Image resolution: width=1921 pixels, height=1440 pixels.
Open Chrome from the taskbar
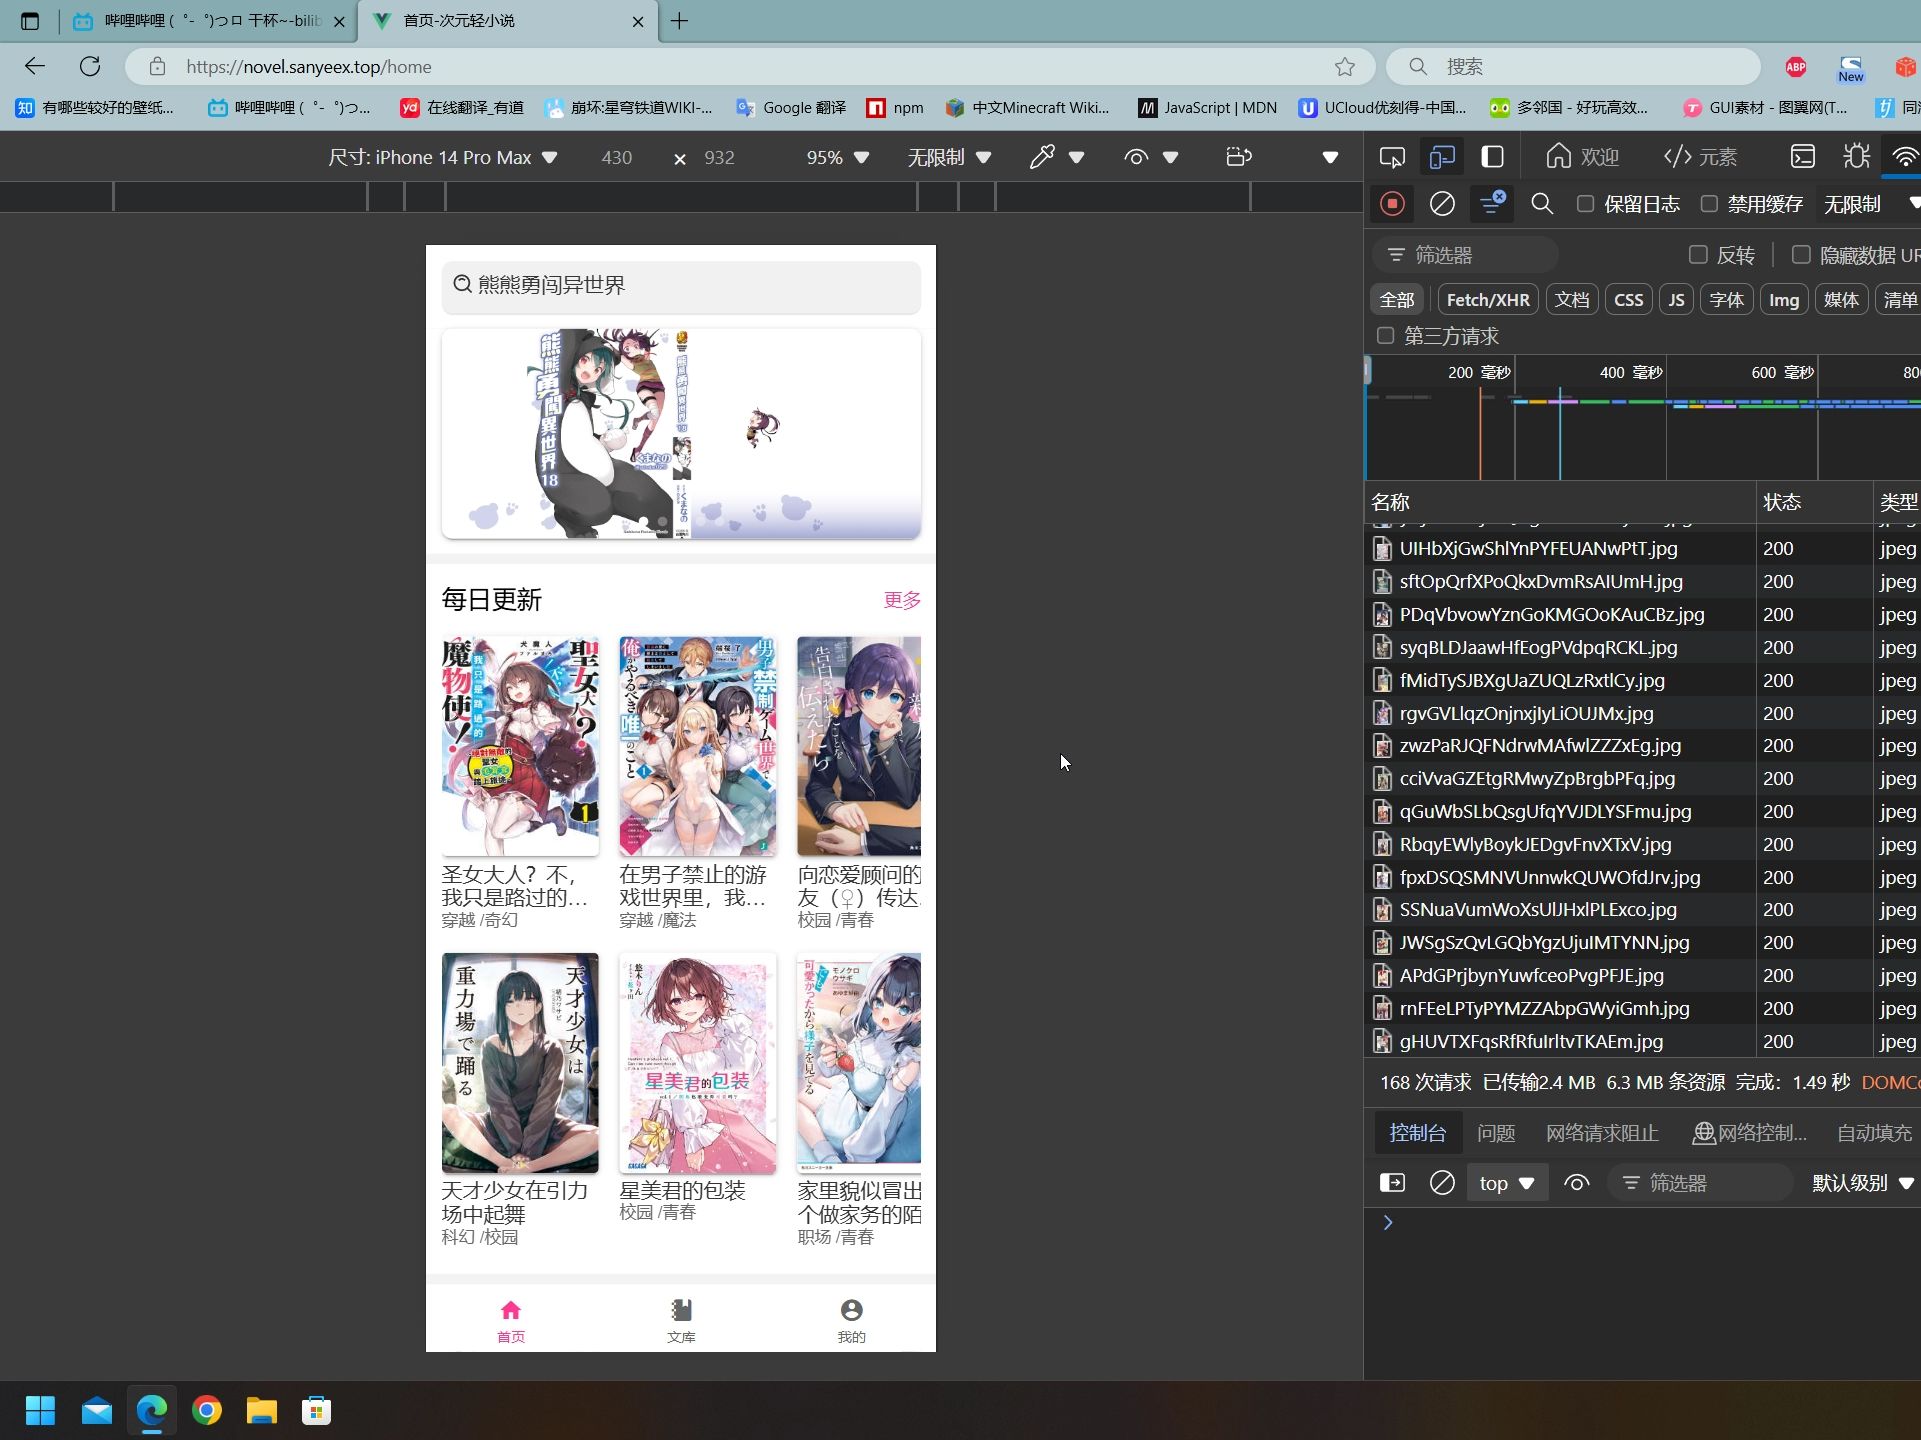tap(207, 1410)
